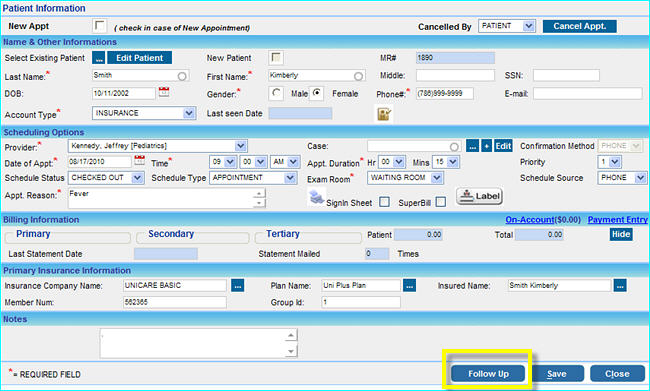
Task: Select Male gender radio button
Action: 276,93
